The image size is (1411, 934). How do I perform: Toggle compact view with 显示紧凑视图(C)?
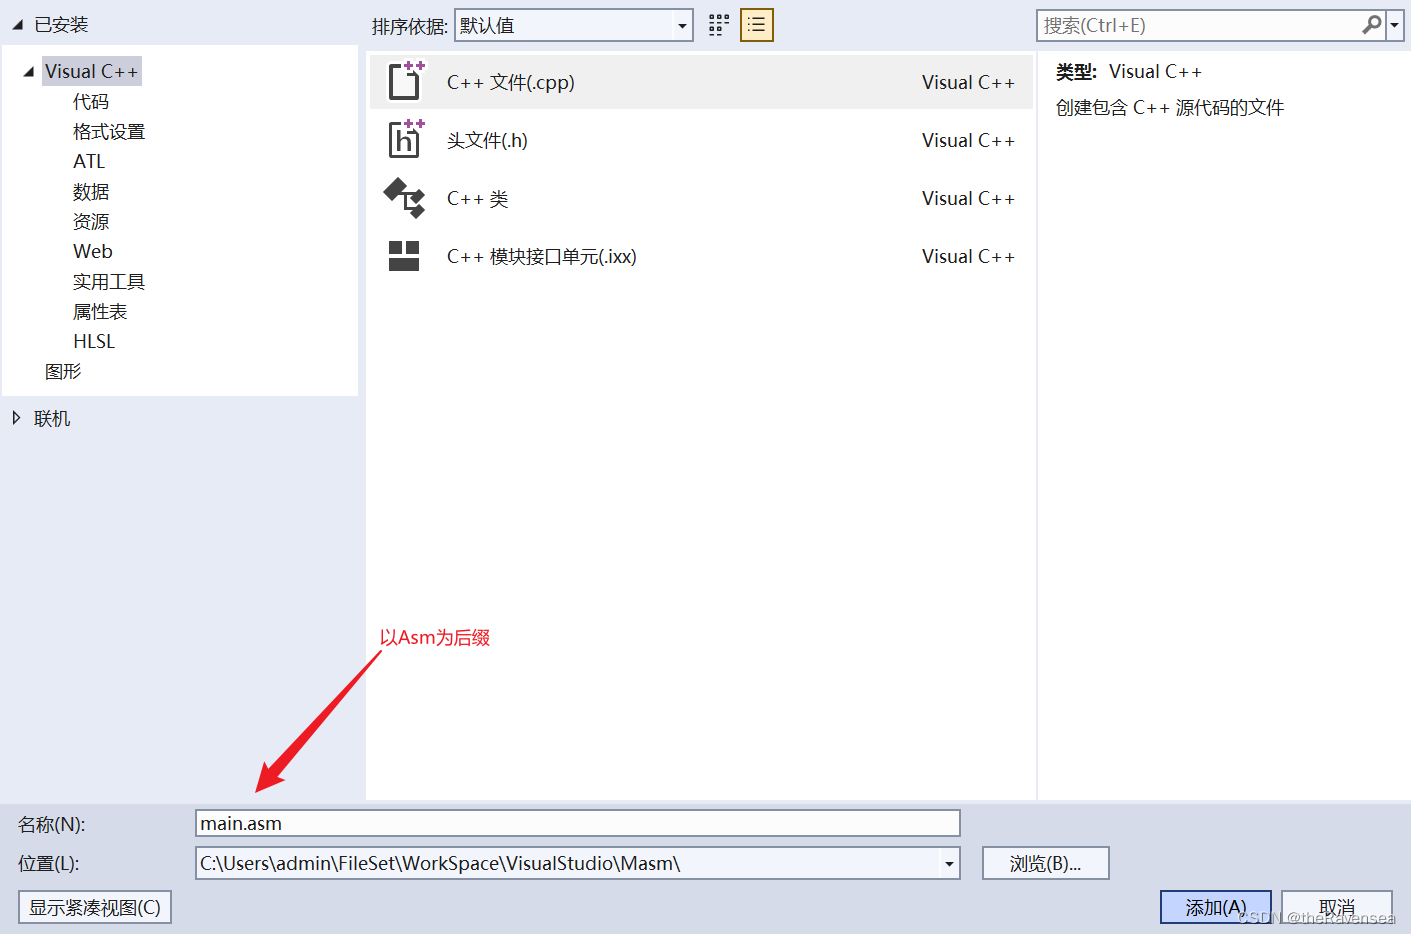click(x=94, y=907)
